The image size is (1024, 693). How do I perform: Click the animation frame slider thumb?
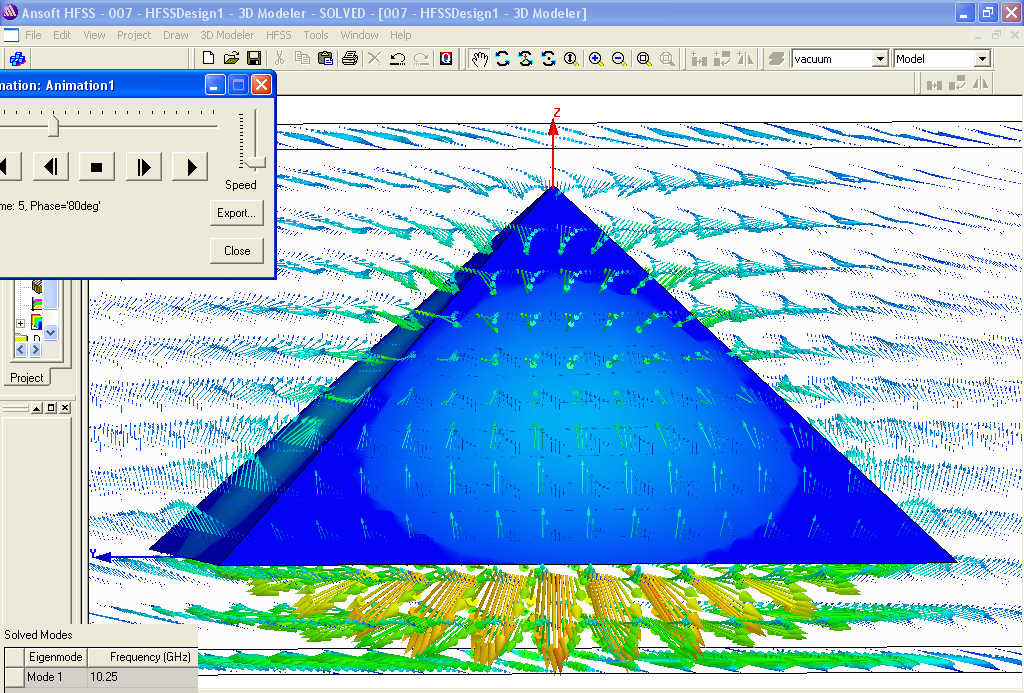click(x=54, y=124)
